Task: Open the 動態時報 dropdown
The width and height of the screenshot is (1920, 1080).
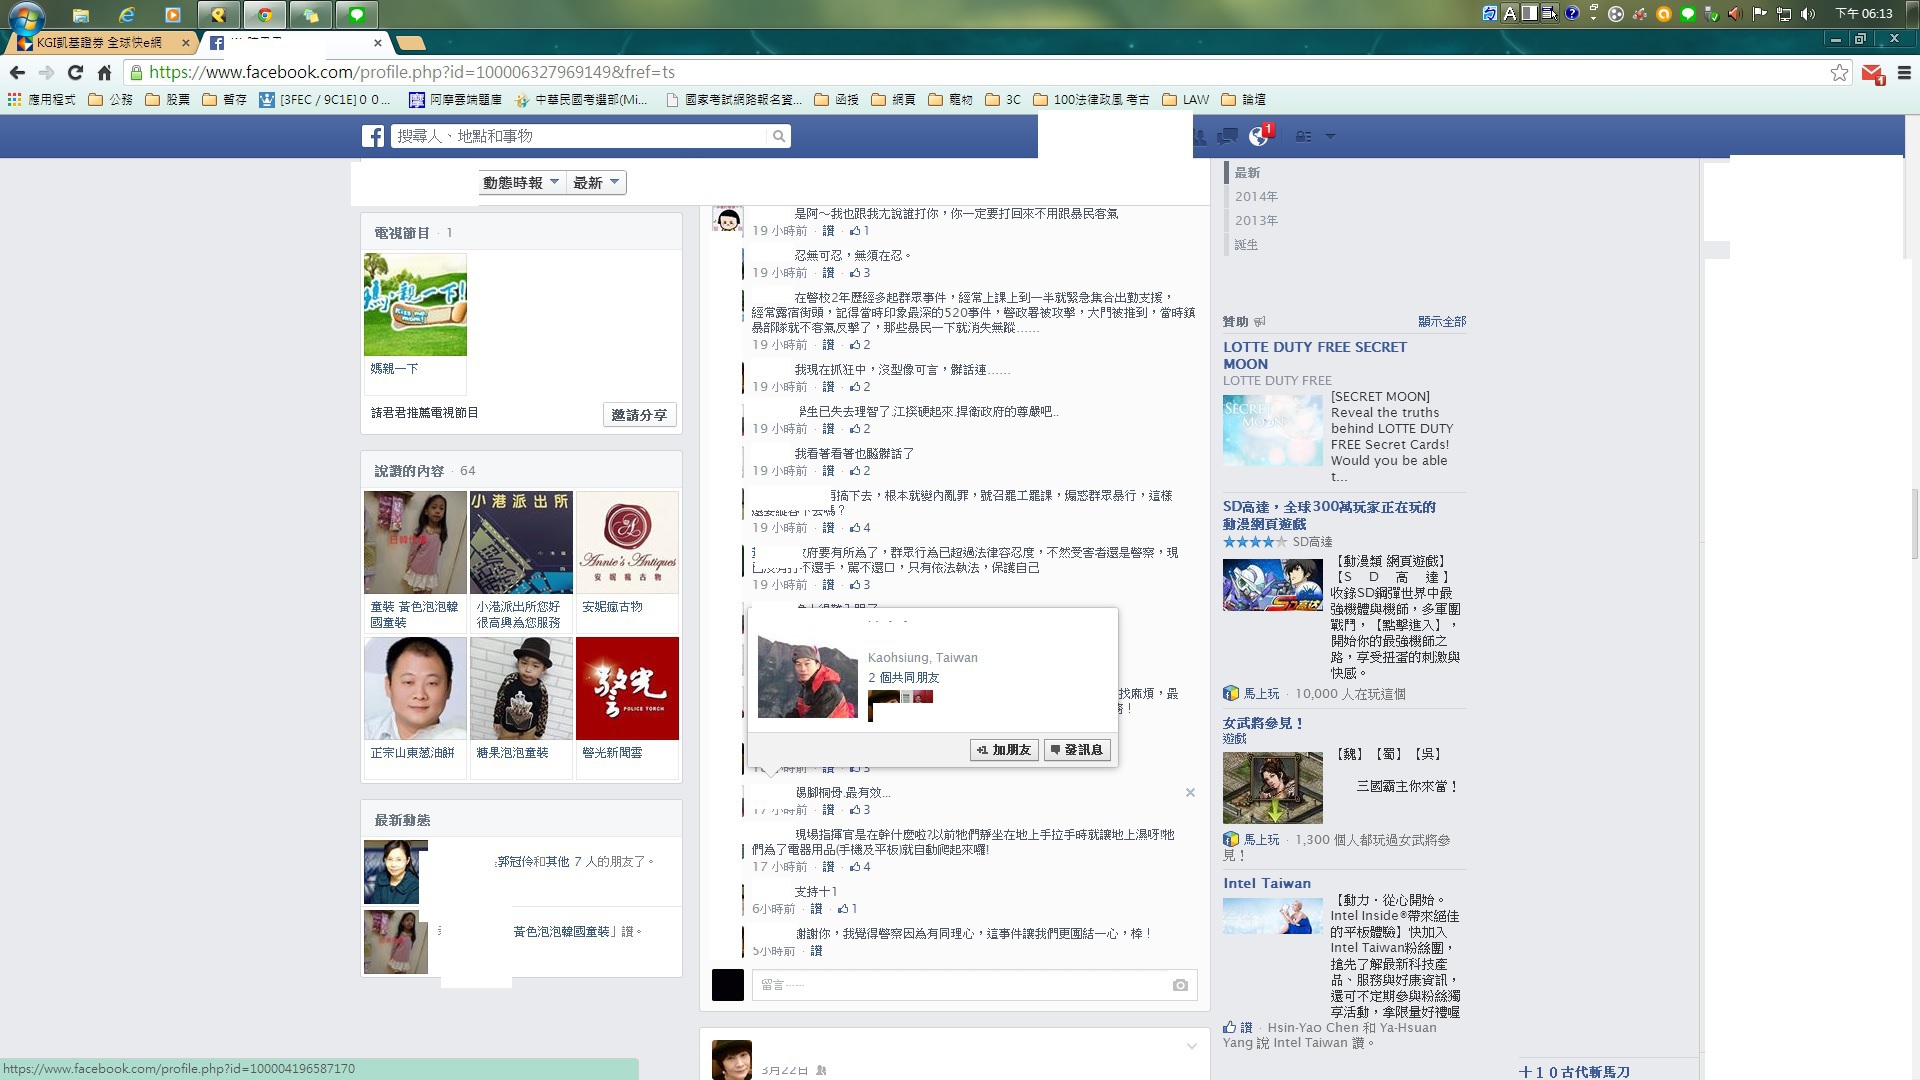Action: point(520,182)
